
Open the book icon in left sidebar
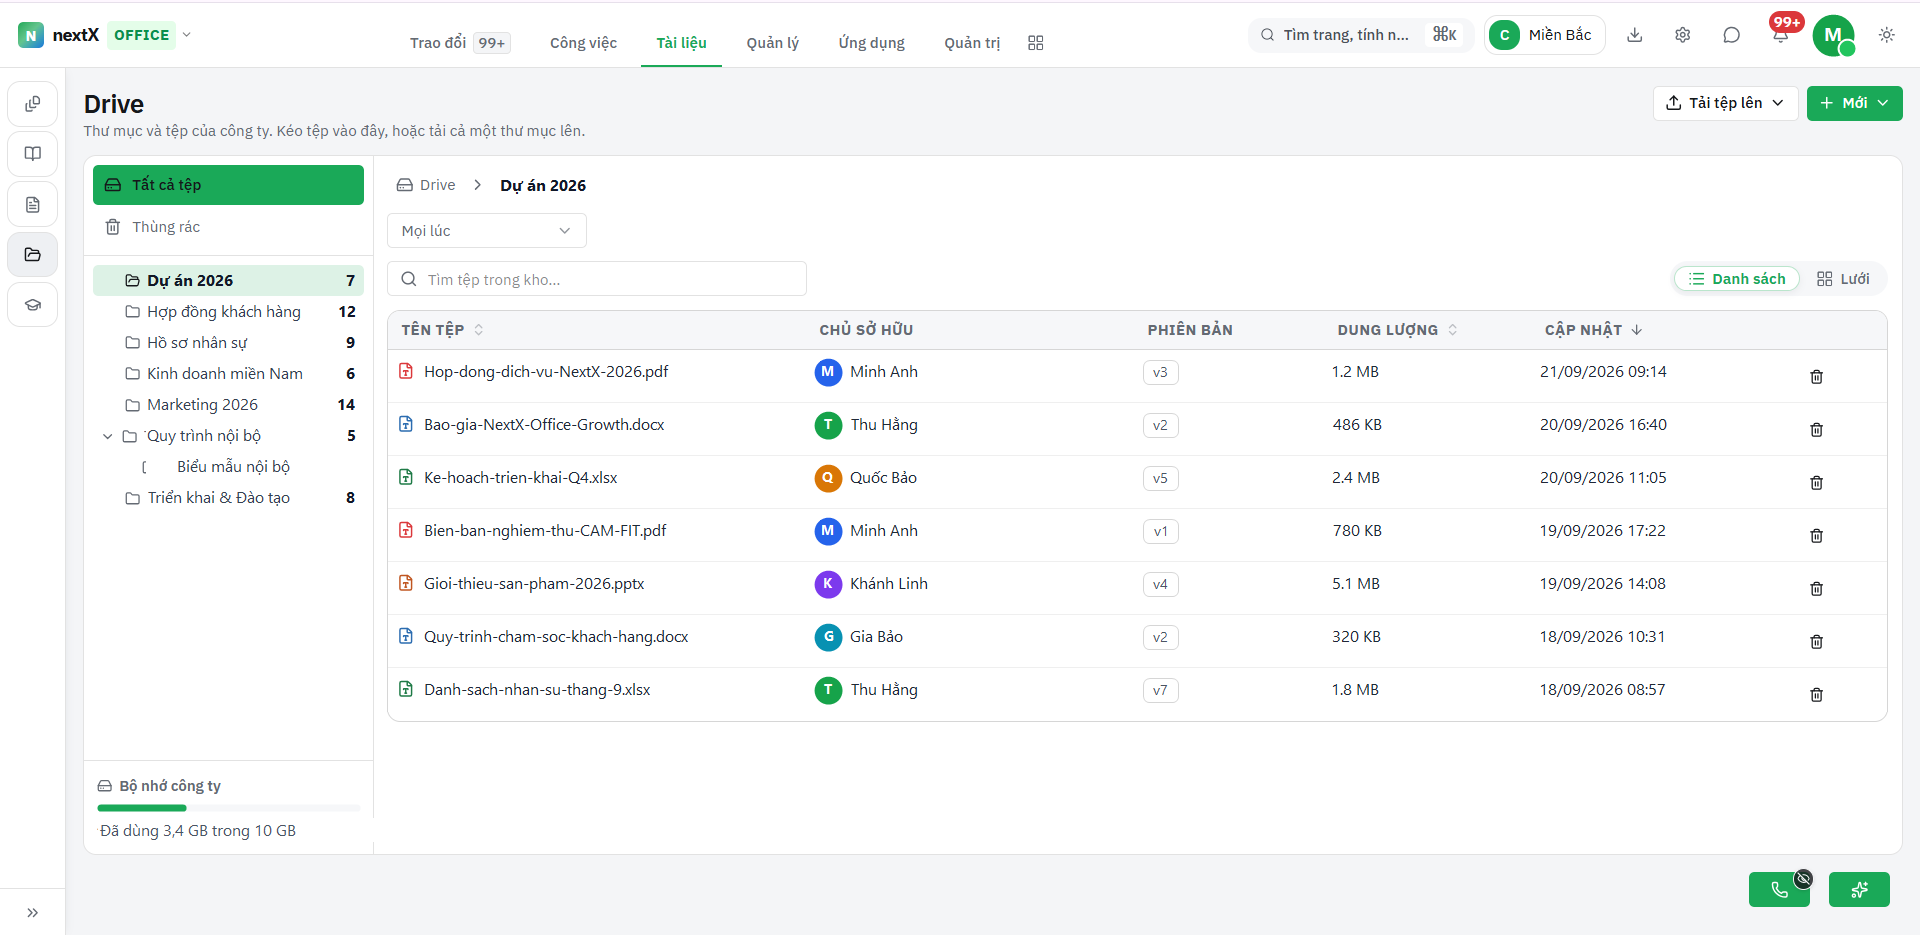pos(33,154)
